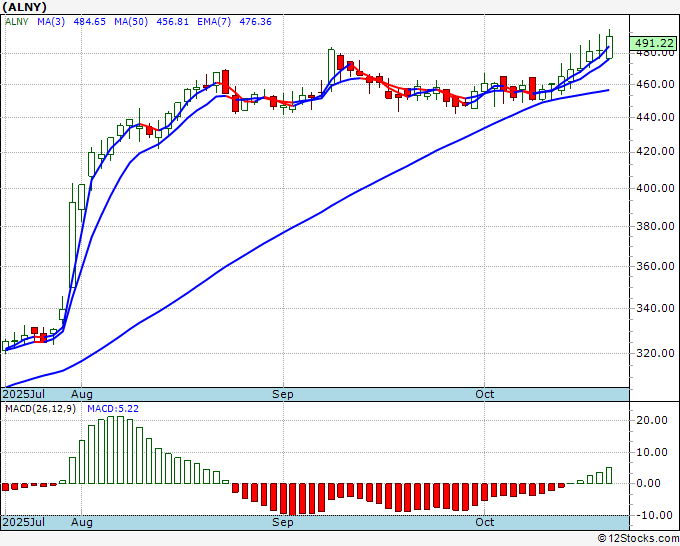680x546 pixels.
Task: Click the 440.00 price axis label
Action: click(x=655, y=117)
